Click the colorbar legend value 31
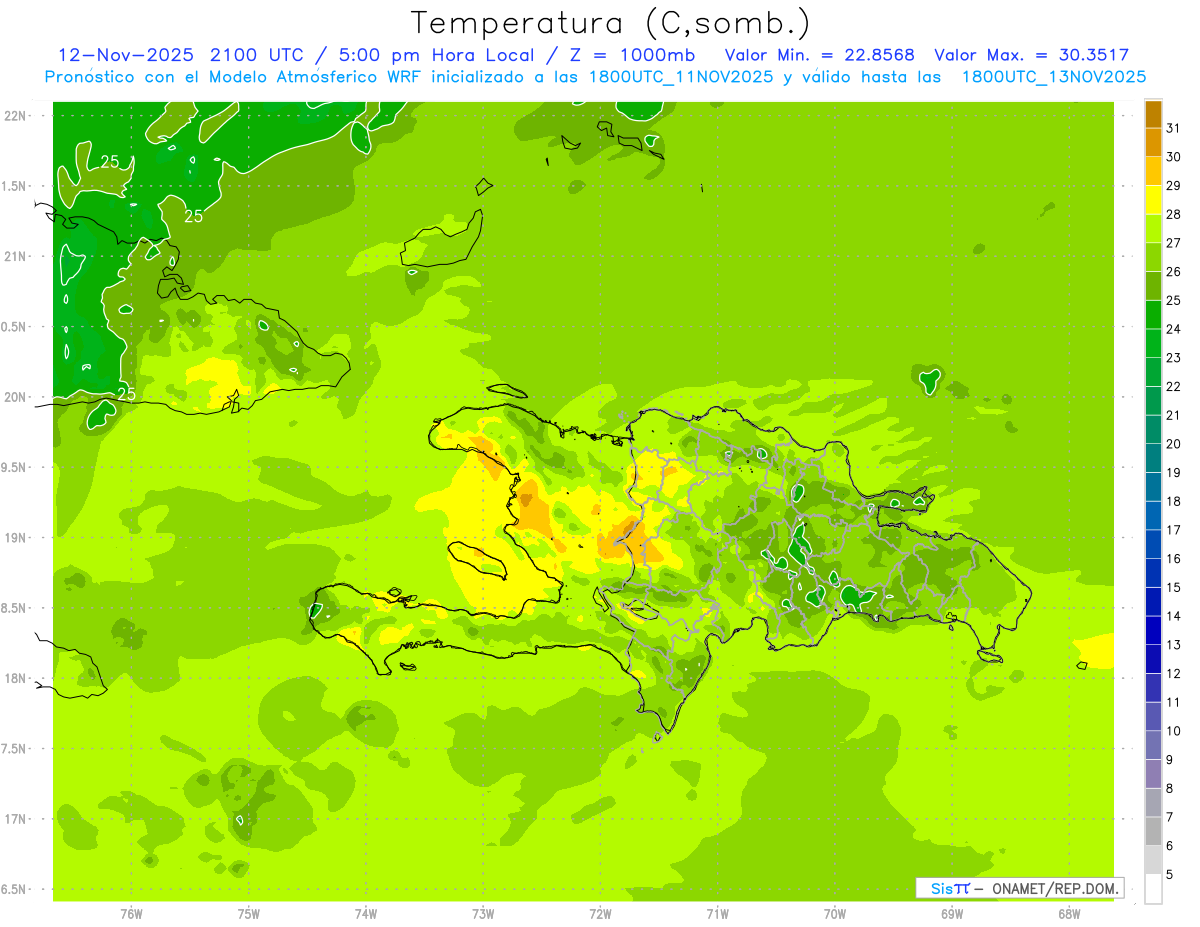The image size is (1200, 927). click(1173, 128)
